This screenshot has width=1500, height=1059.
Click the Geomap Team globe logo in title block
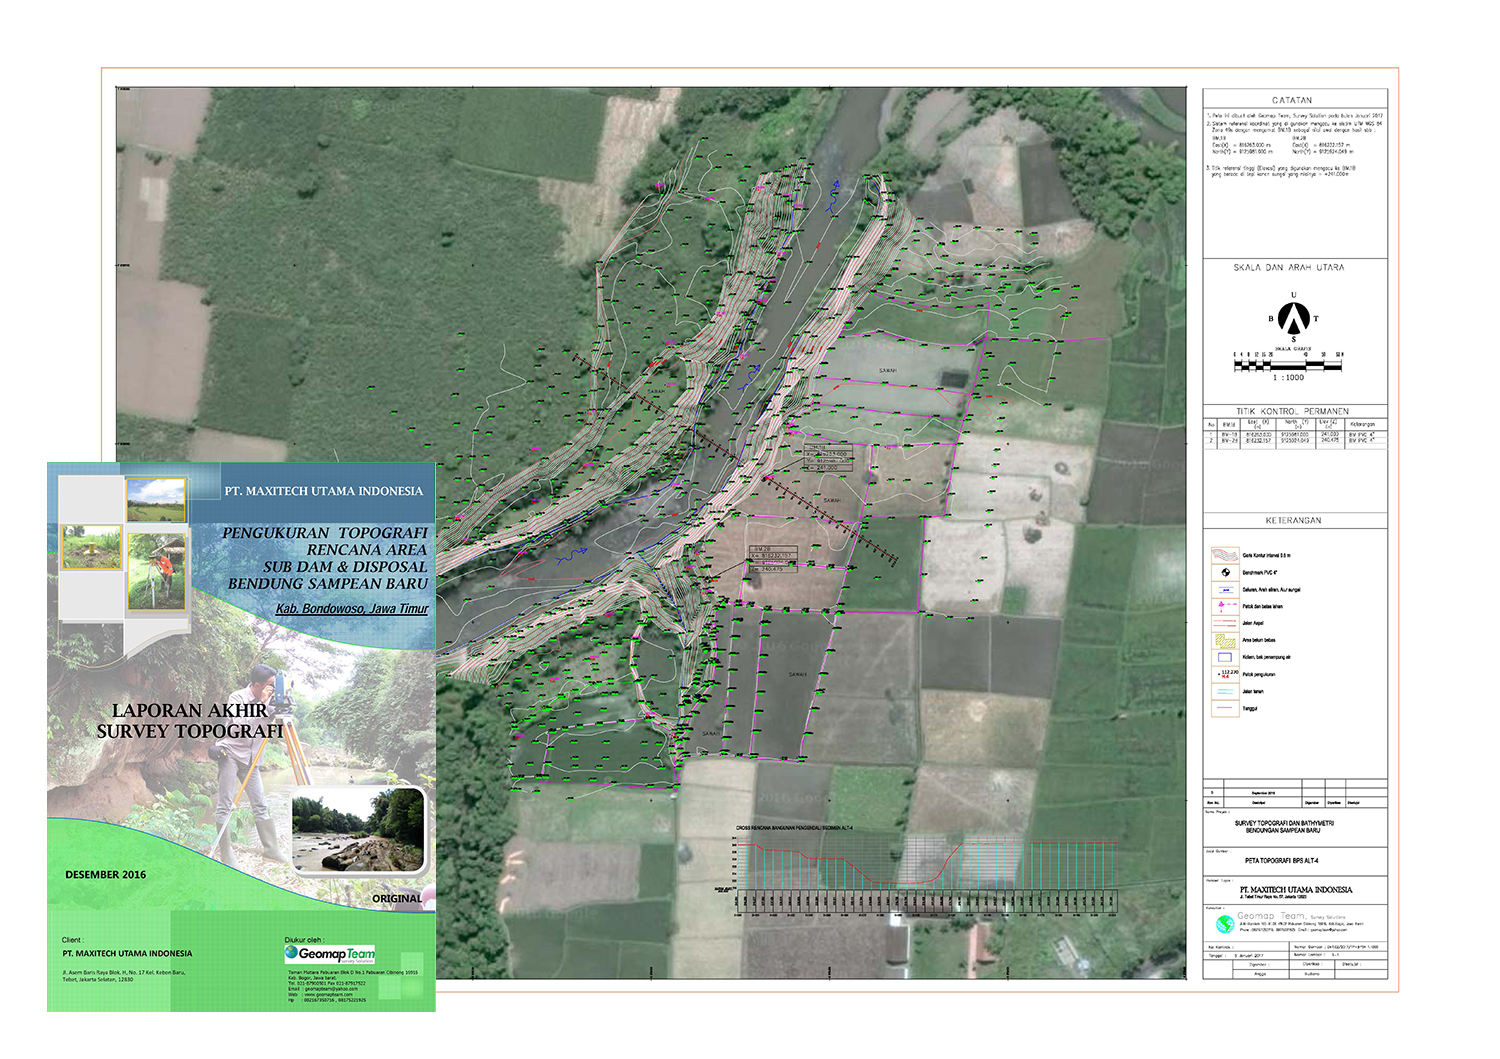click(1225, 923)
